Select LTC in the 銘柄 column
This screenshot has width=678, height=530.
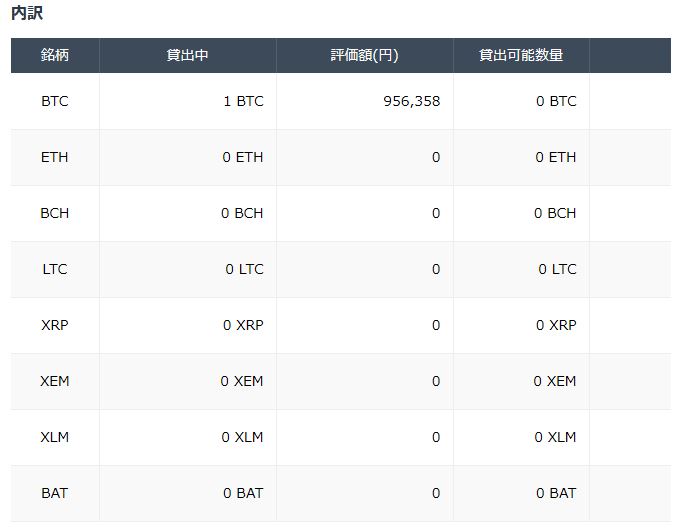tap(55, 269)
